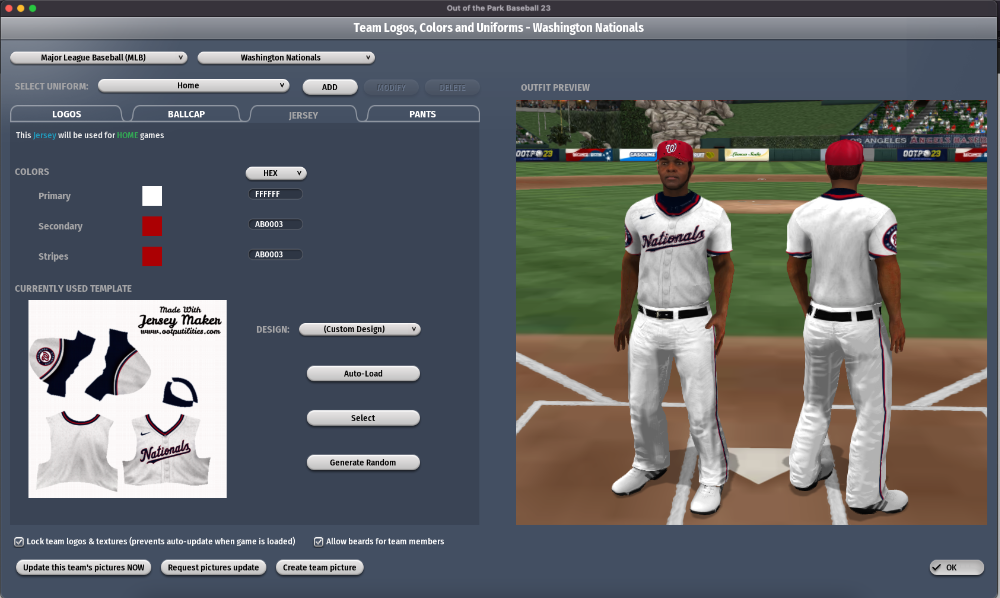This screenshot has height=598, width=1000.
Task: Click Request pictures update button
Action: (x=213, y=567)
